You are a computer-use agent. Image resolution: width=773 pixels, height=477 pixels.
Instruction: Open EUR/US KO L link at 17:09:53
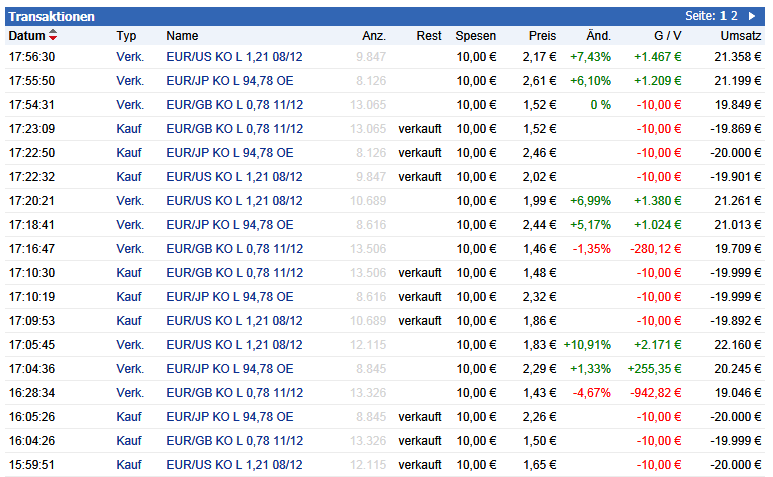[x=234, y=321]
